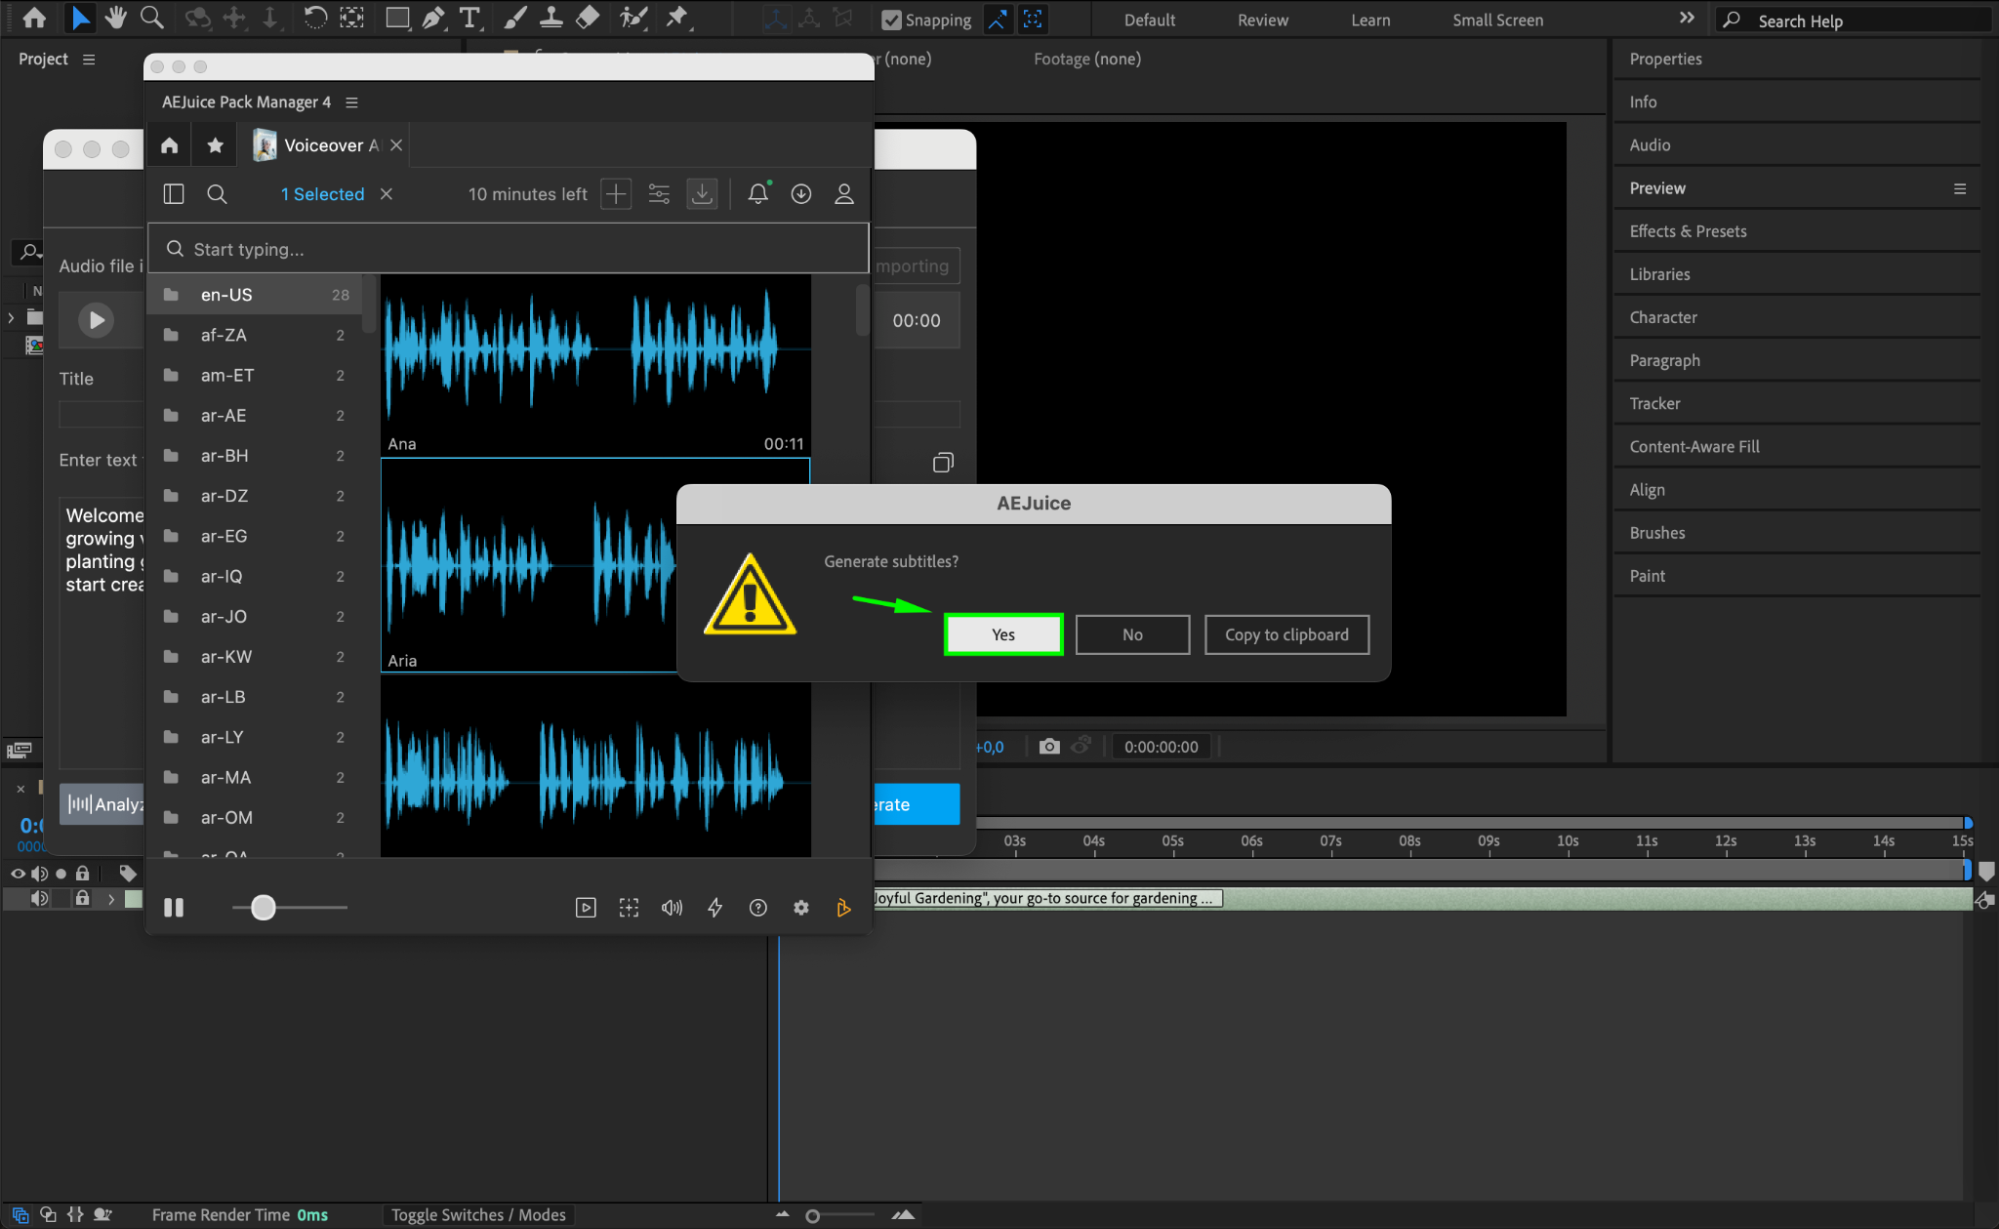
Task: Click No in AEJuice dialog
Action: (1132, 634)
